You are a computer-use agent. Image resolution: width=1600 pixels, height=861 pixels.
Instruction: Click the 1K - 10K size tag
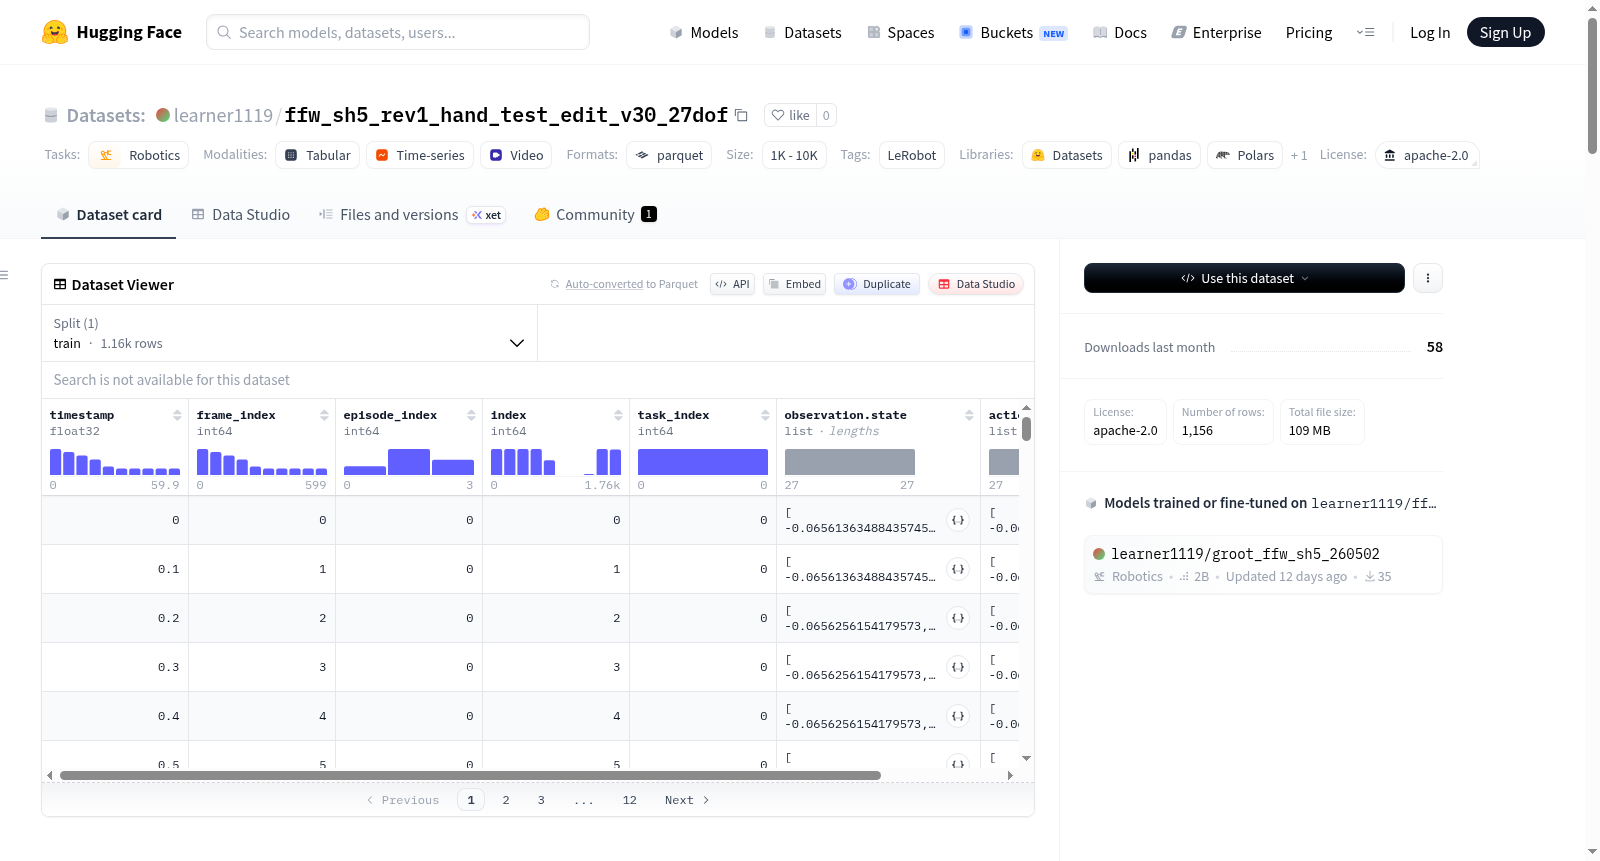pyautogui.click(x=794, y=155)
